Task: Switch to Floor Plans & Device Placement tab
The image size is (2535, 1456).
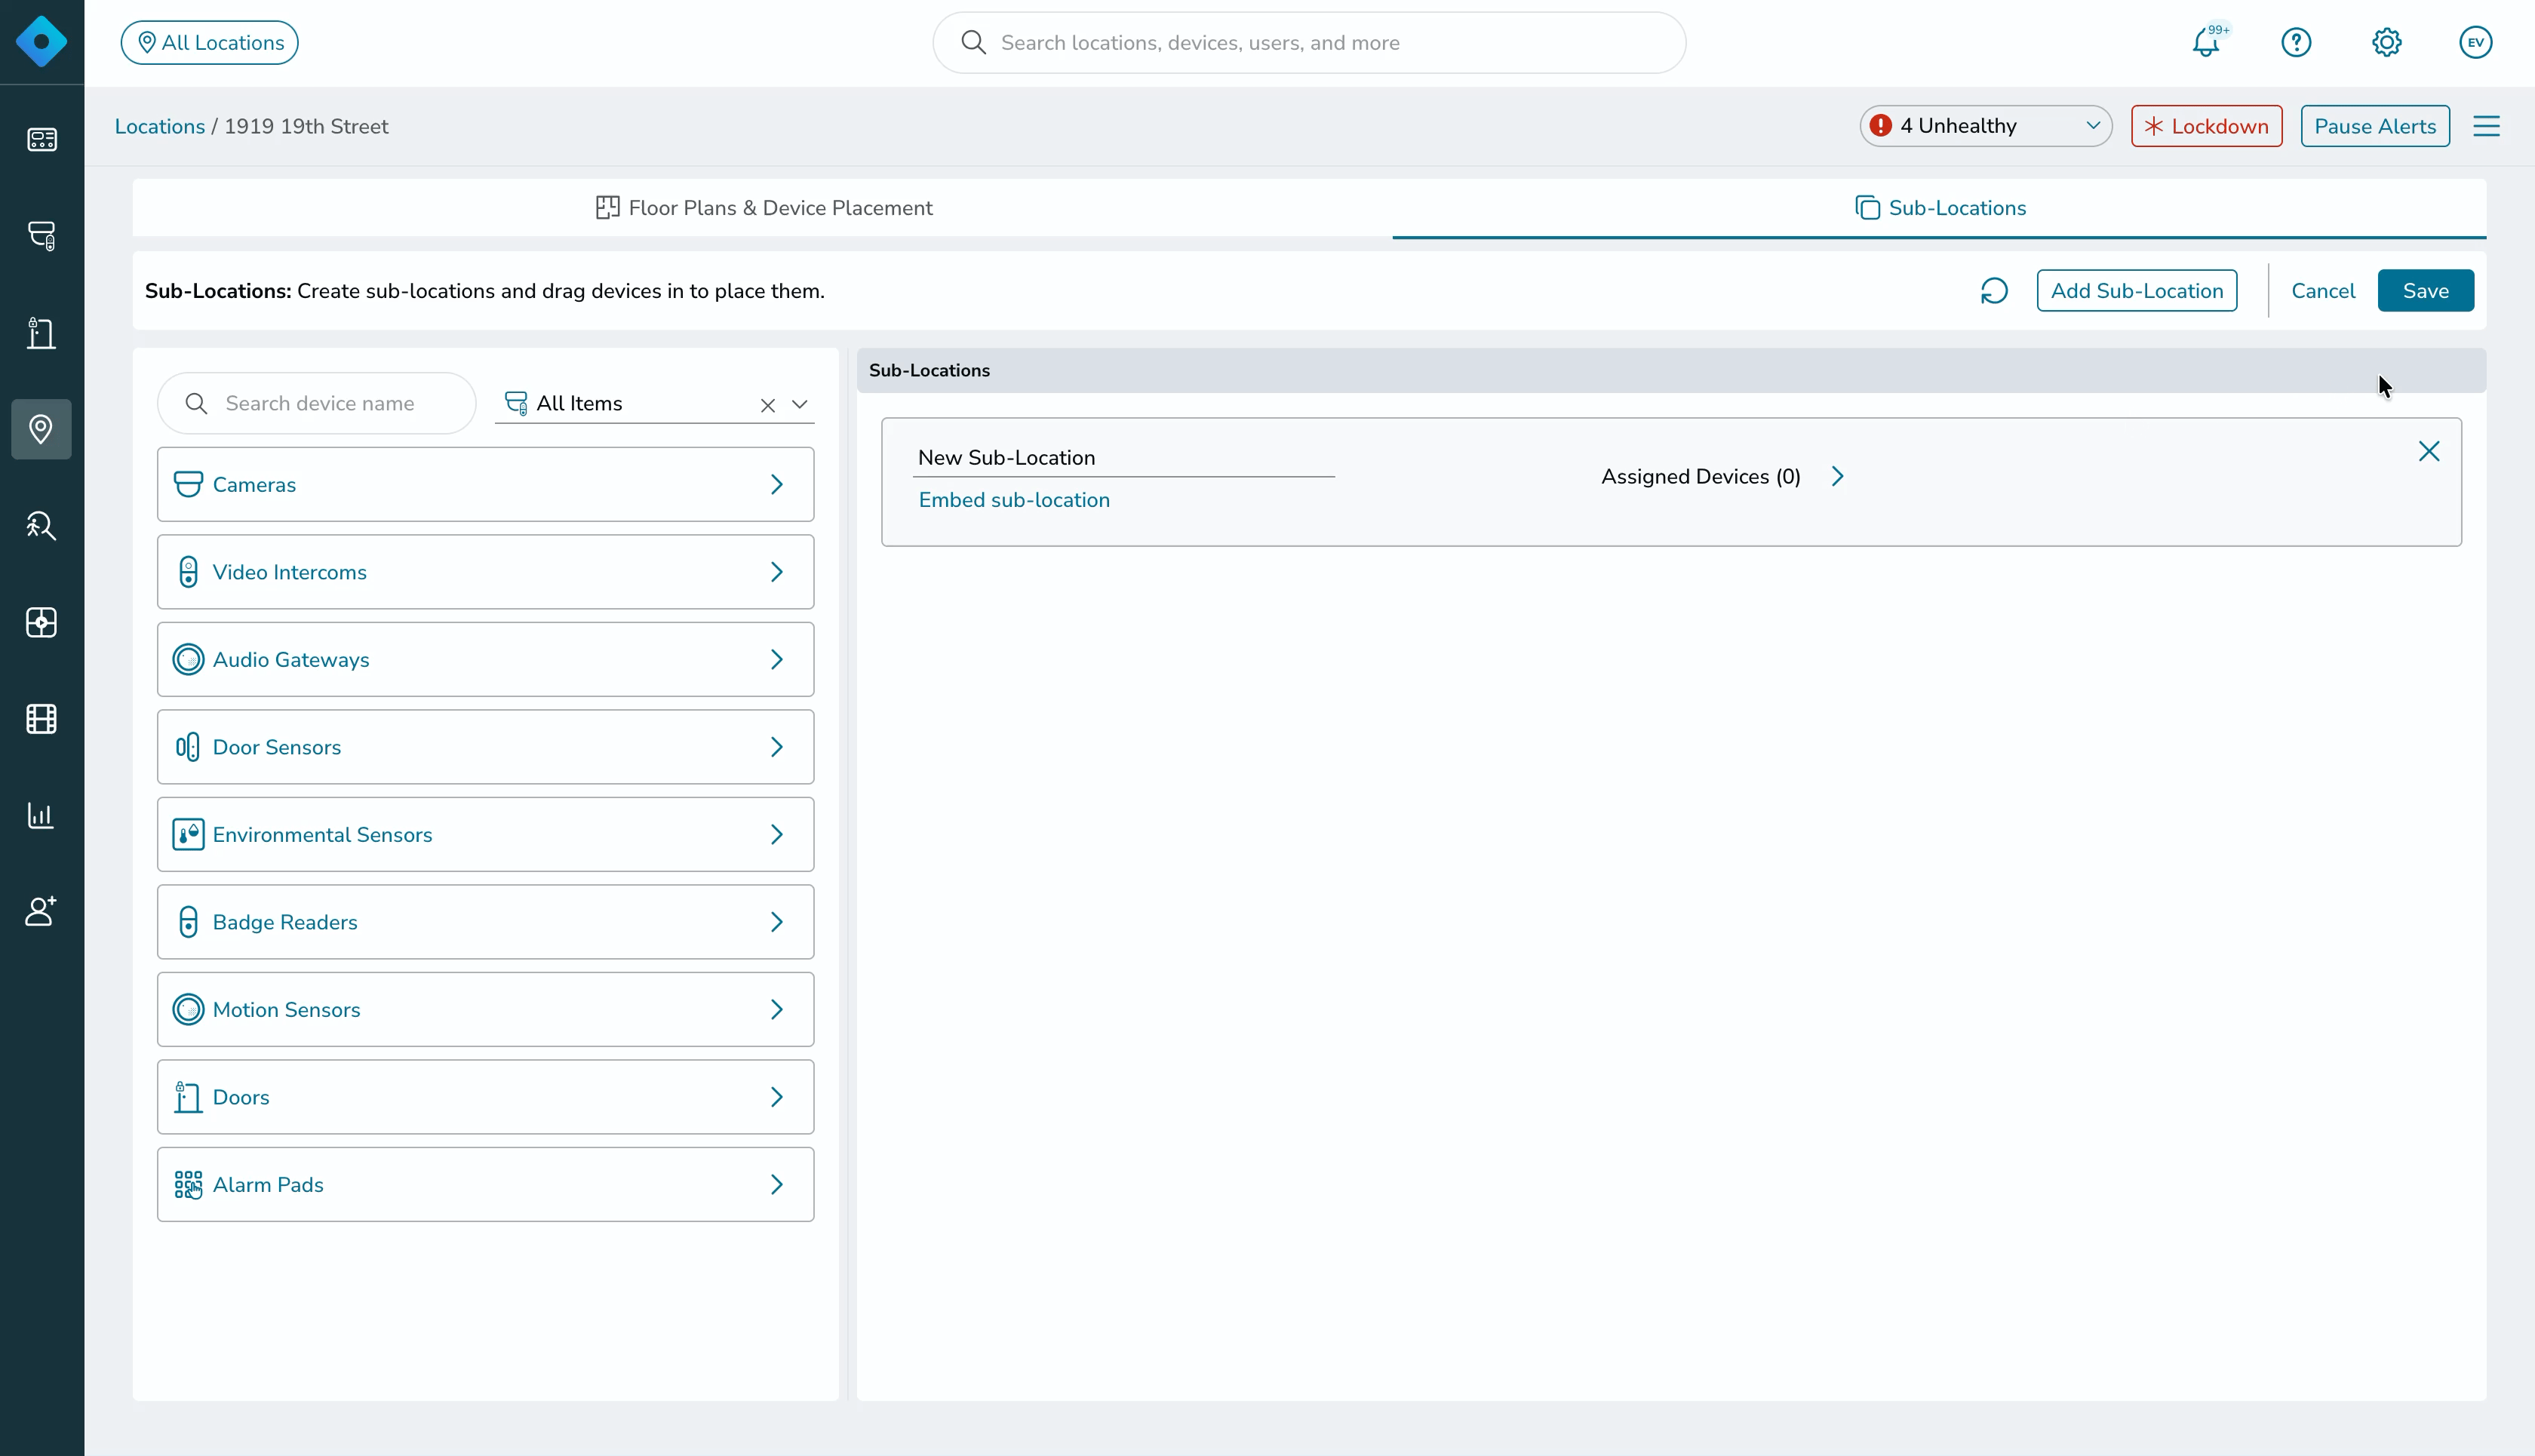Action: pyautogui.click(x=763, y=208)
